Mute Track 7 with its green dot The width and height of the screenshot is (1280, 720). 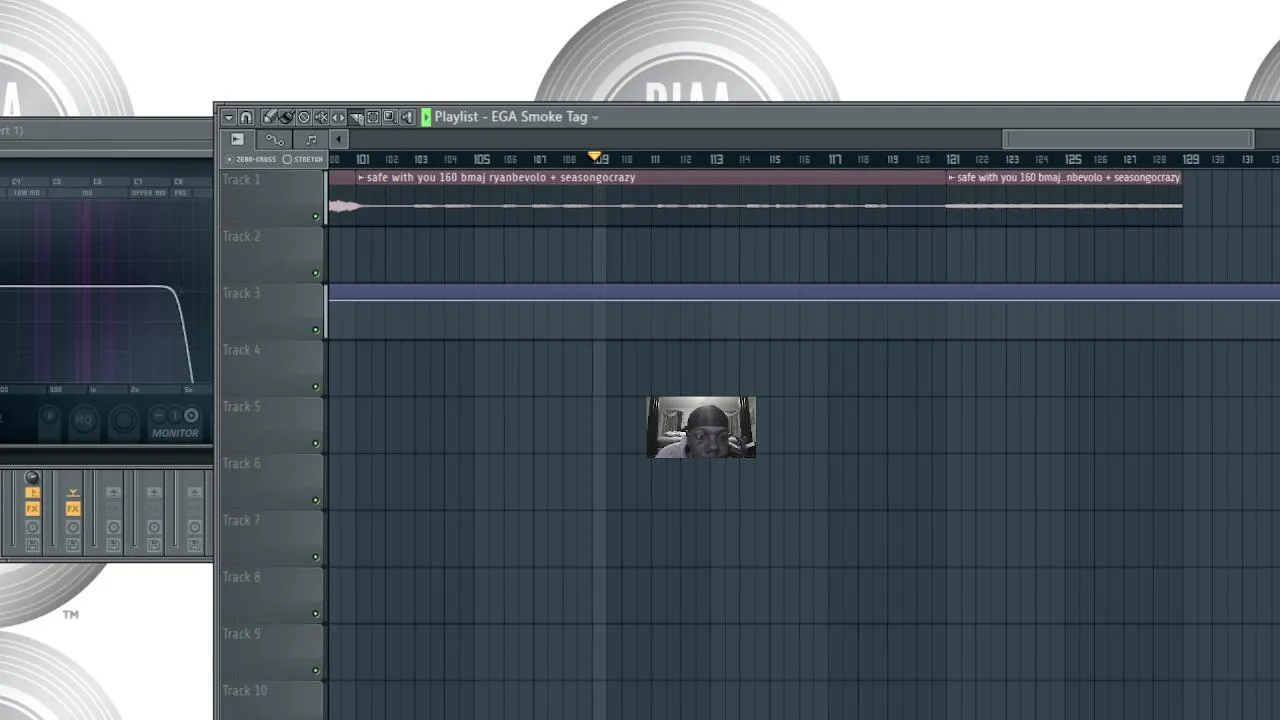316,557
